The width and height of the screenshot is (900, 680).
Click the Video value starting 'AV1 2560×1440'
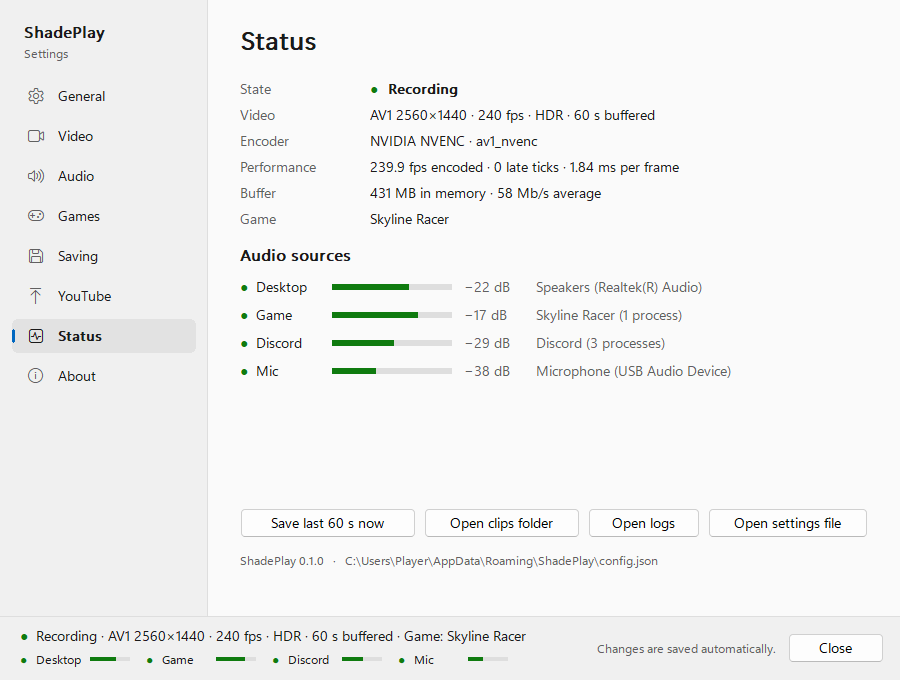[512, 115]
